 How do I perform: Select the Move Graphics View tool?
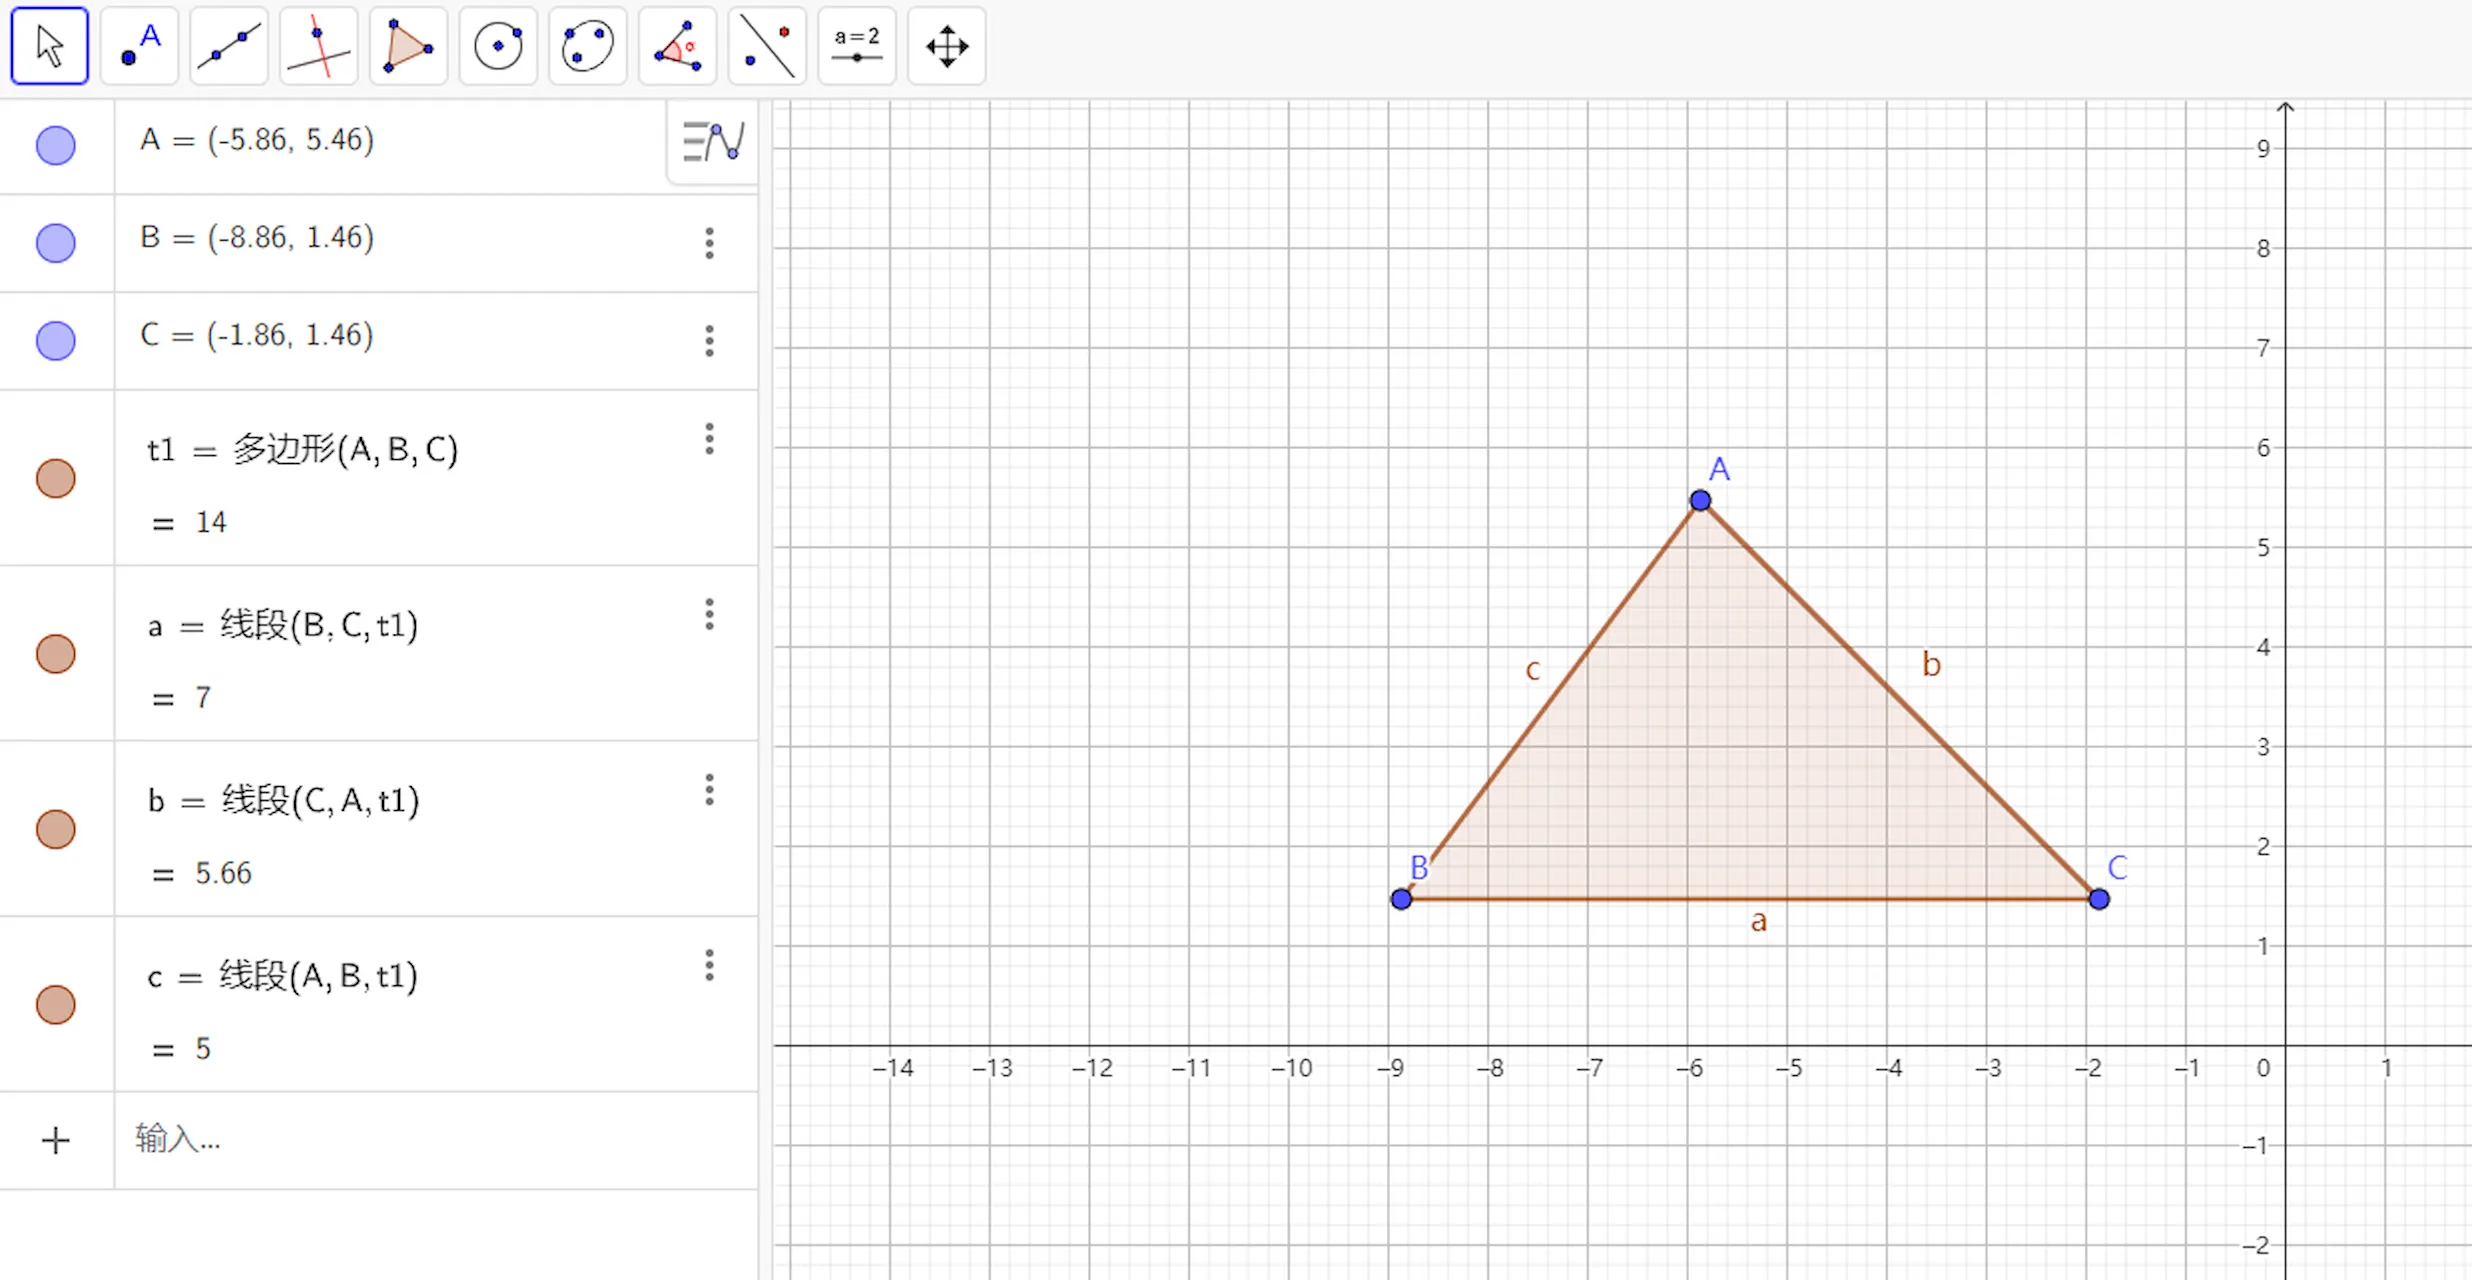[x=946, y=46]
